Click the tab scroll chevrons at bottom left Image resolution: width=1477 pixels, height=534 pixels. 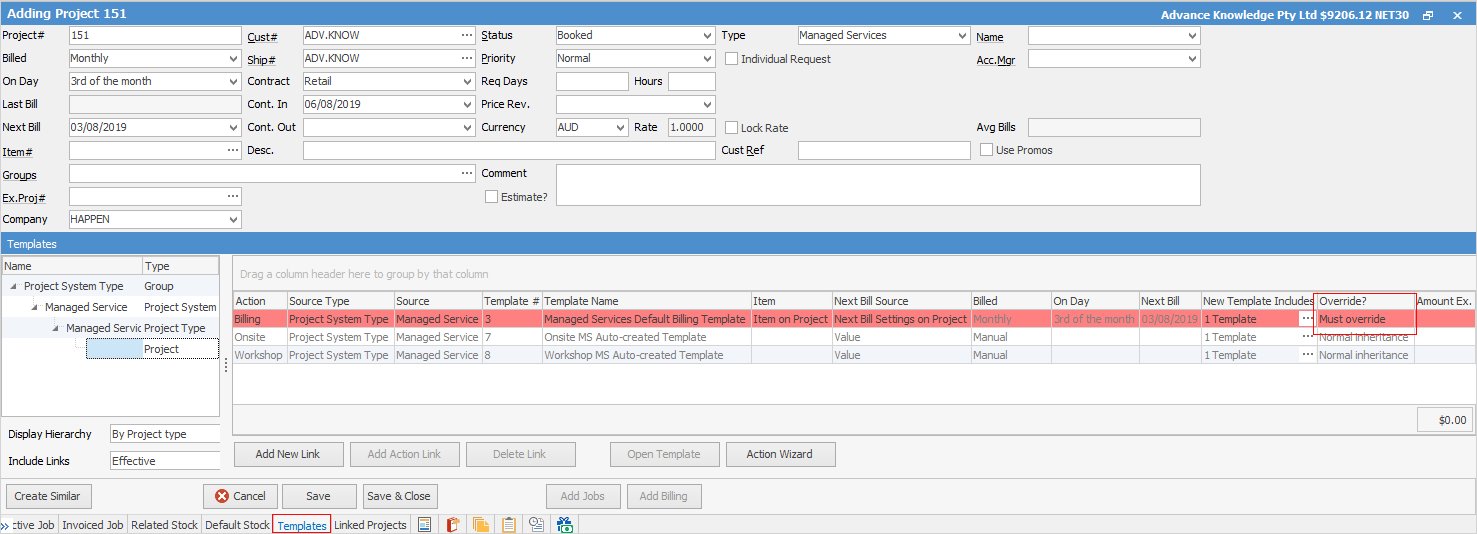click(x=5, y=526)
